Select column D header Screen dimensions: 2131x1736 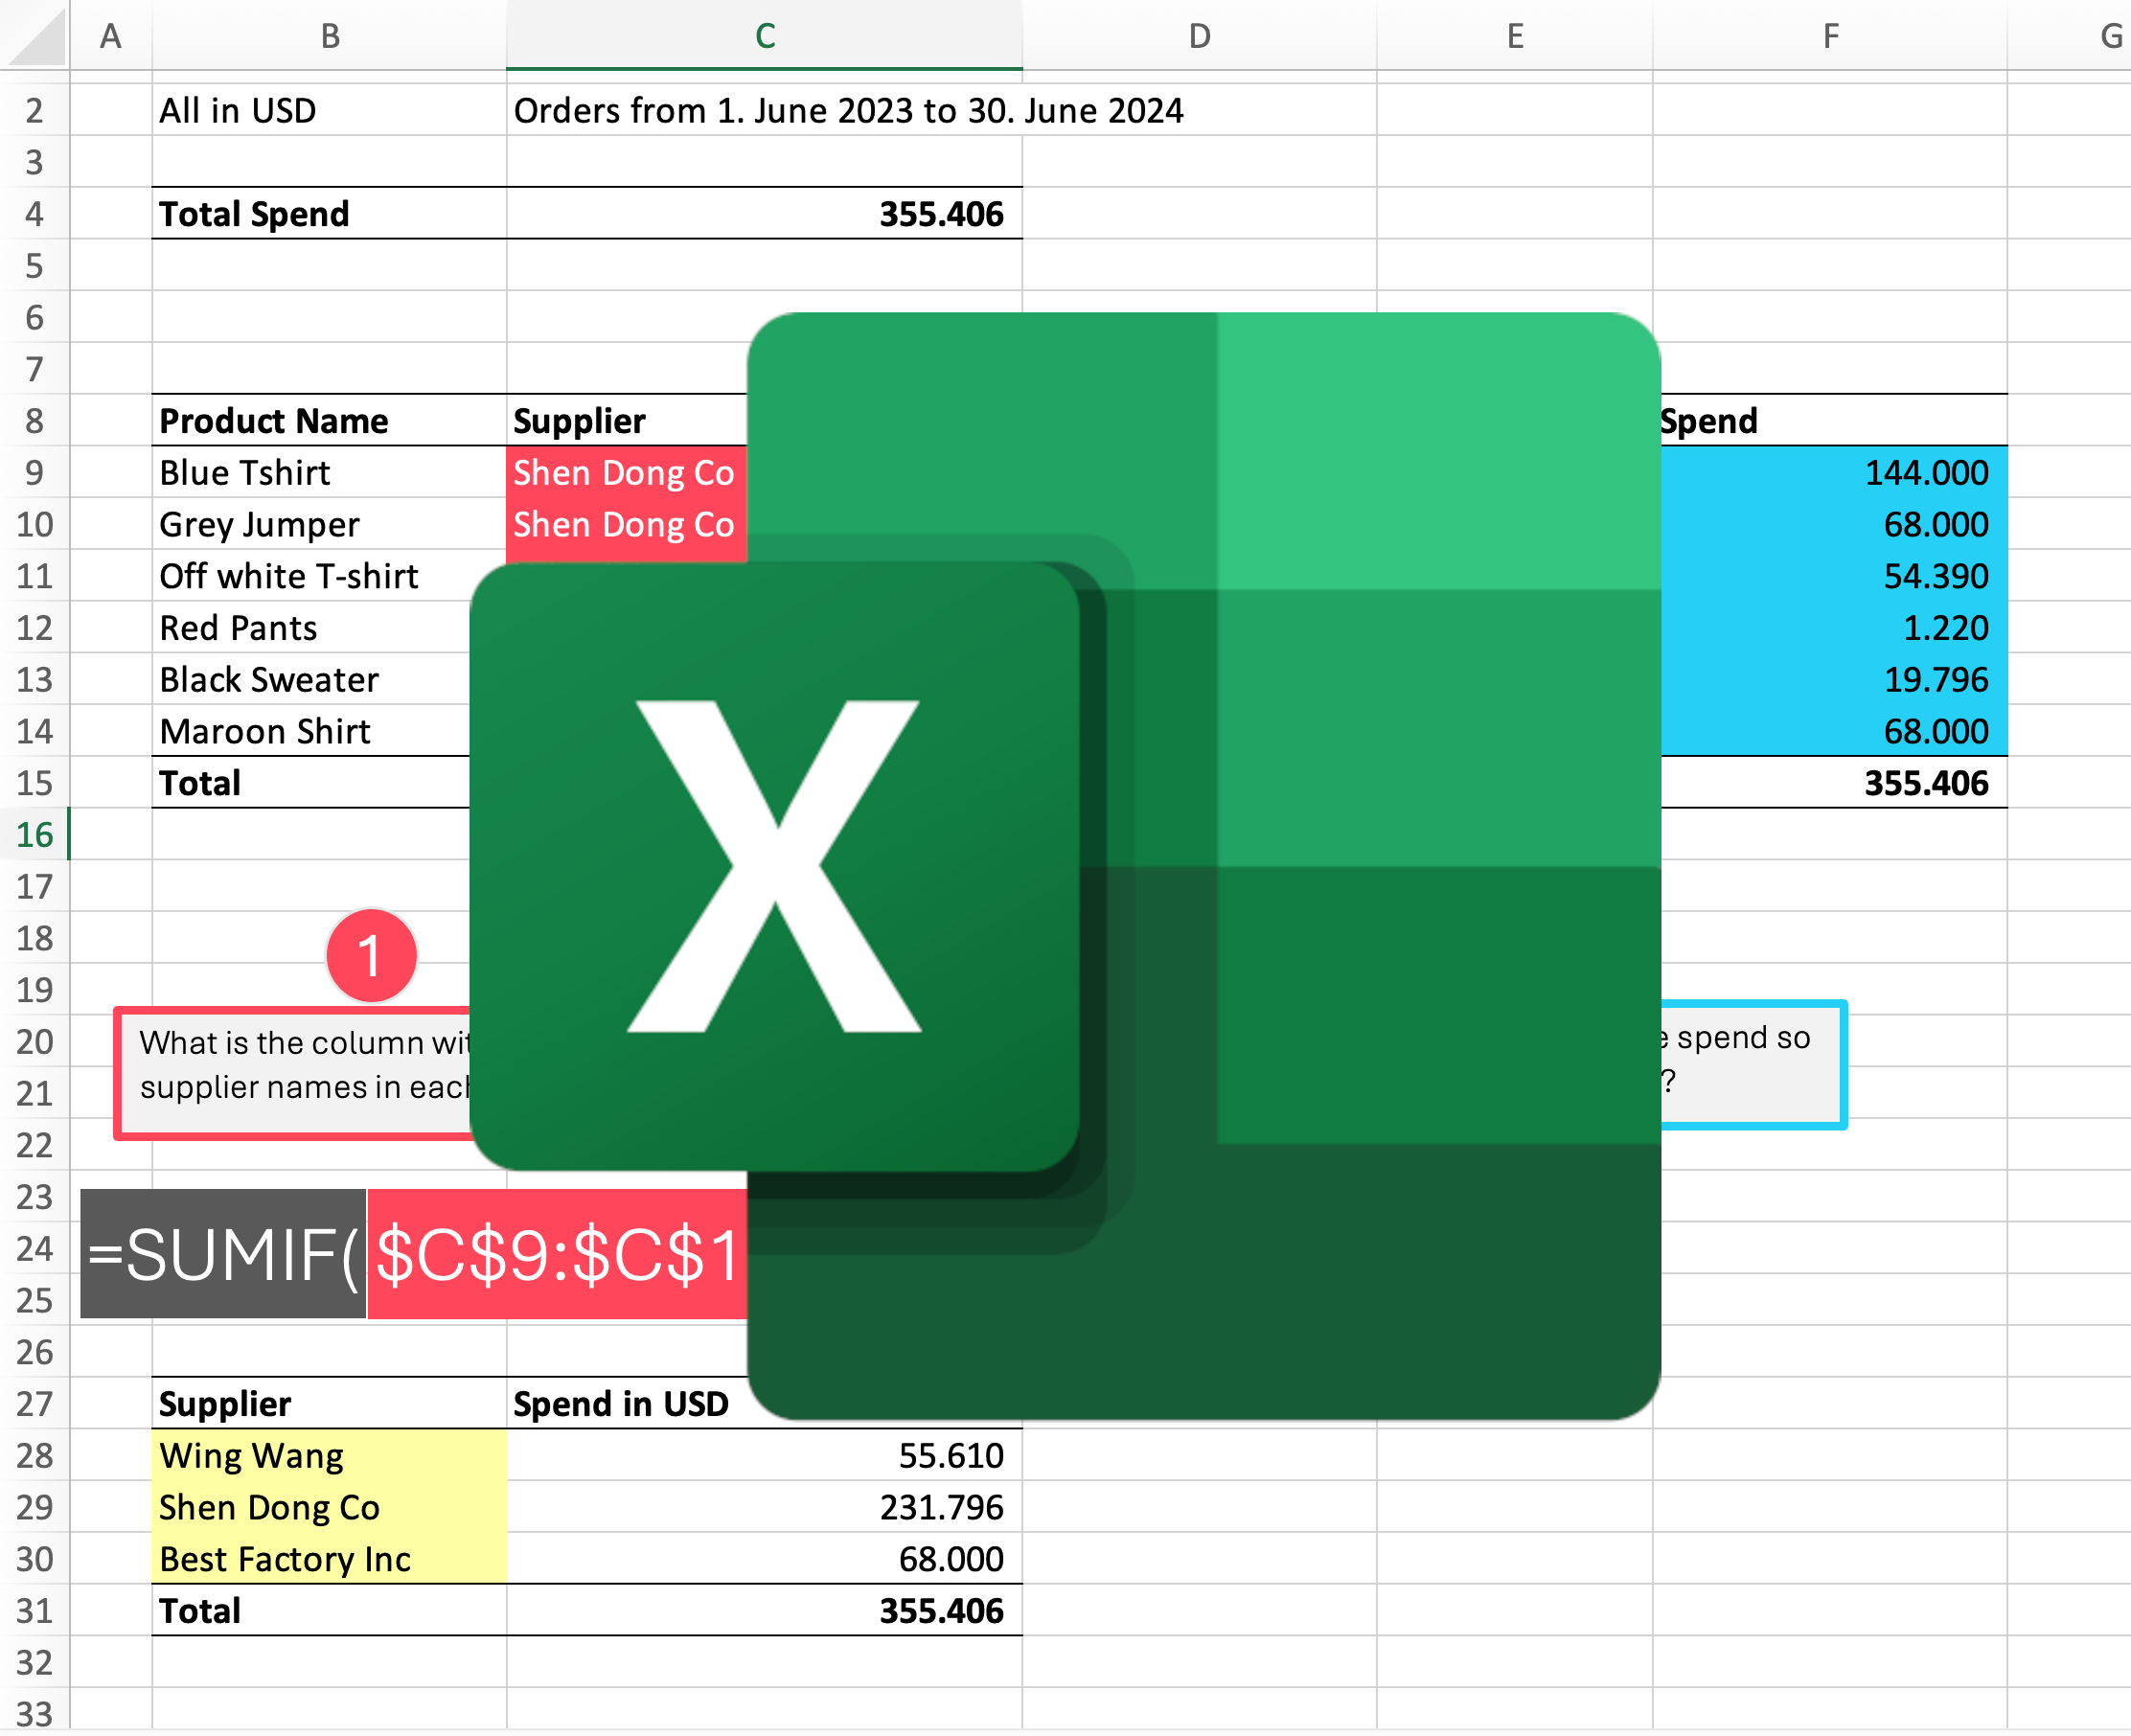click(1199, 35)
